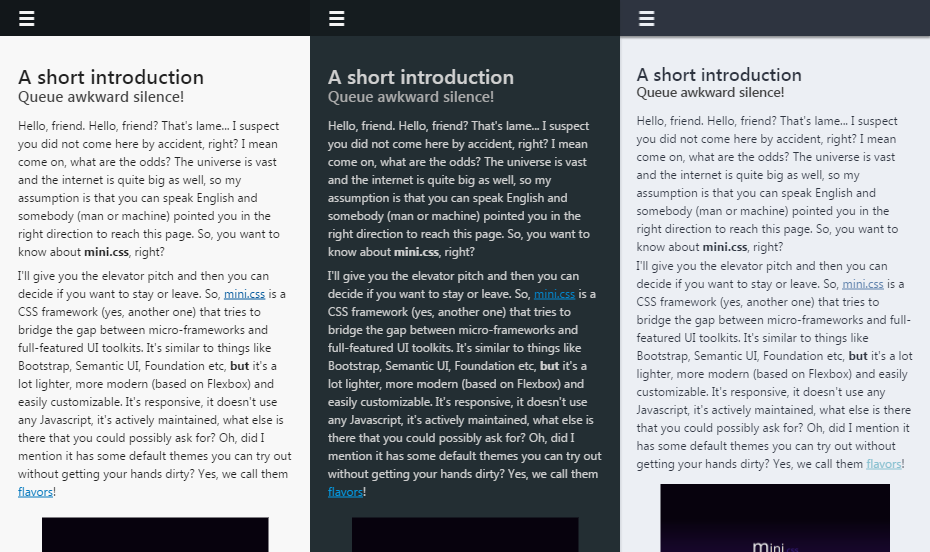Open the flavors link in the left panel
The image size is (930, 552).
[x=35, y=492]
